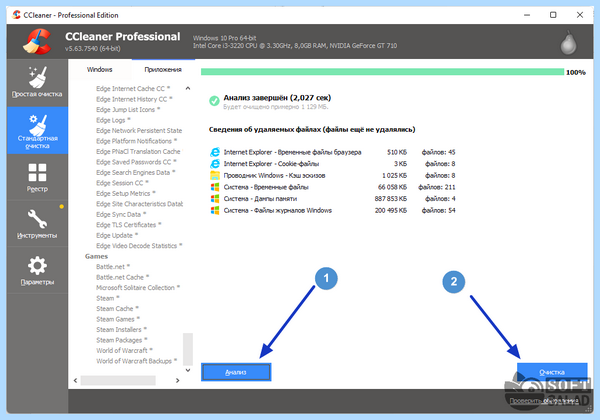Select the Battle.net entry
The height and width of the screenshot is (420, 600).
pyautogui.click(x=113, y=267)
